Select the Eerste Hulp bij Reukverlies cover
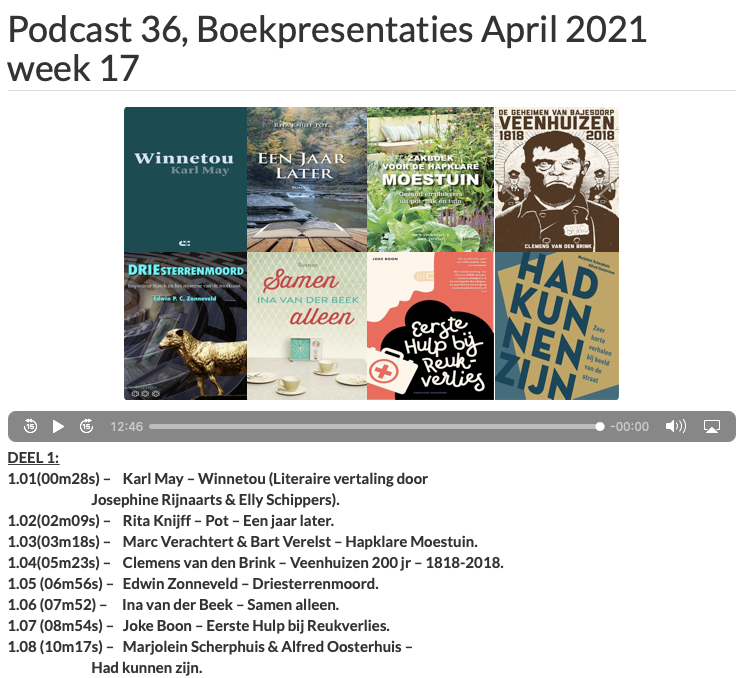This screenshot has width=739, height=678. click(x=430, y=326)
